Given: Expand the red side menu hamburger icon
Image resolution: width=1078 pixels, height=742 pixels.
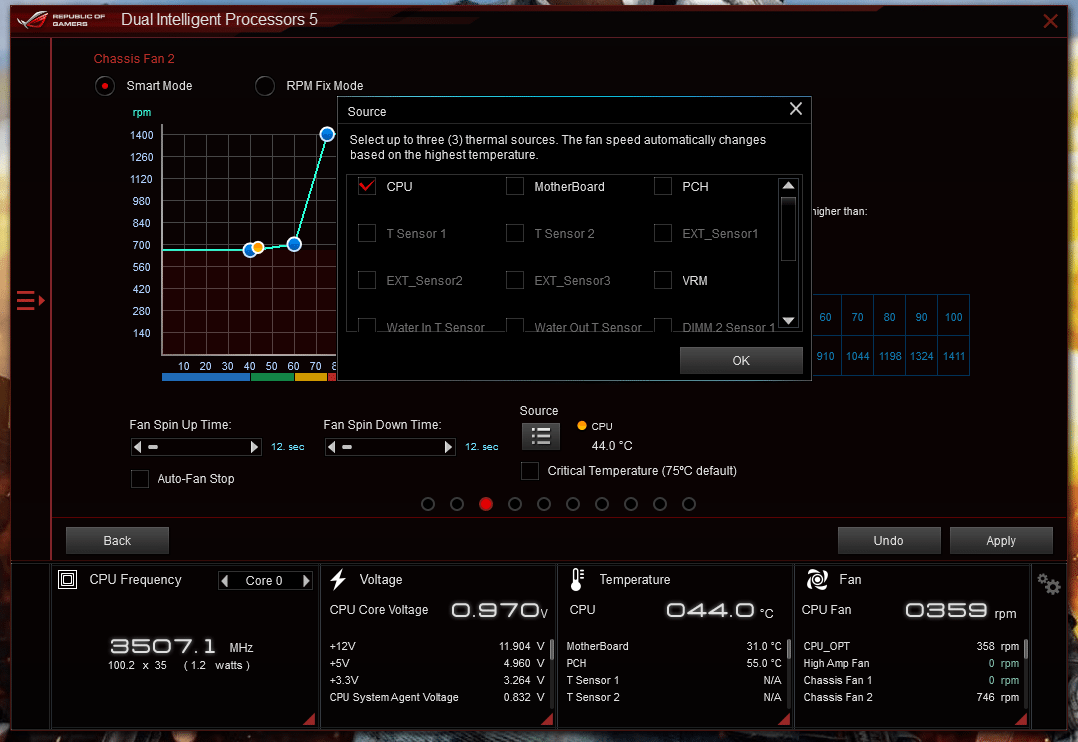Looking at the screenshot, I should 30,301.
